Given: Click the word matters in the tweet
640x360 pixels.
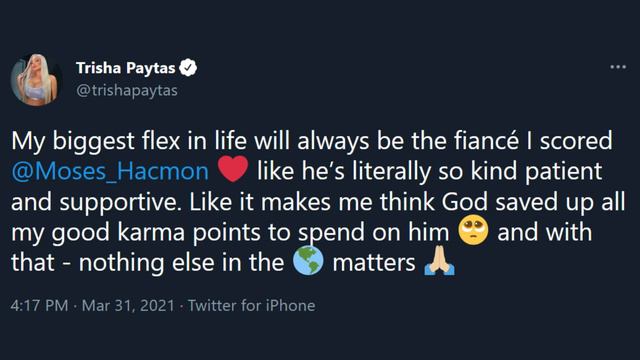Looking at the screenshot, I should pos(374,263).
